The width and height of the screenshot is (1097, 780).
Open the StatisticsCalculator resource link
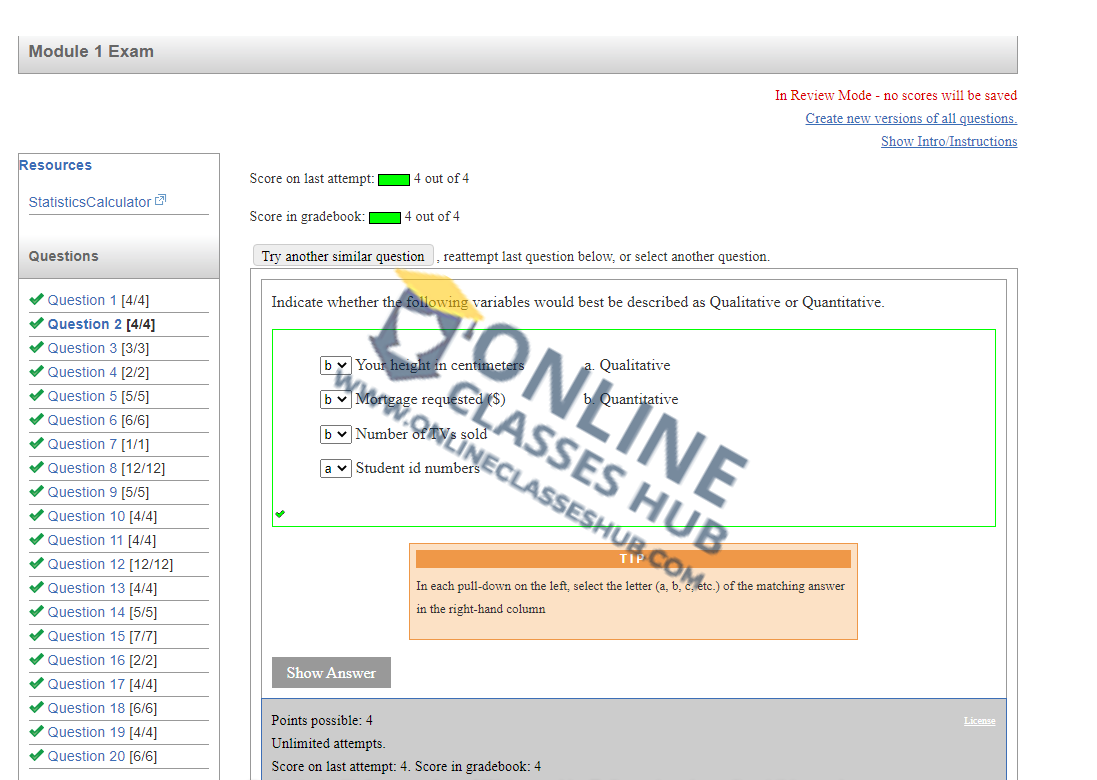pyautogui.click(x=89, y=202)
